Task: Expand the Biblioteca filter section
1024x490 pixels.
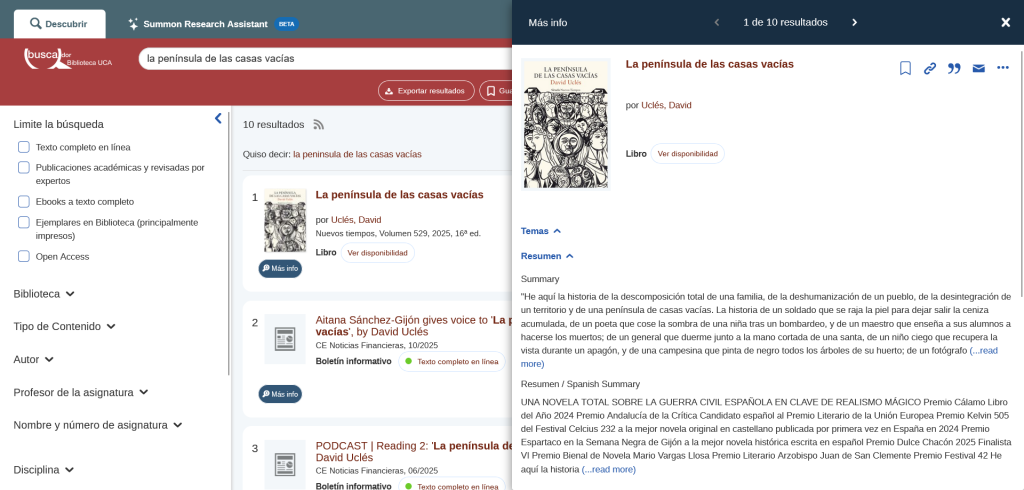Action: (44, 294)
